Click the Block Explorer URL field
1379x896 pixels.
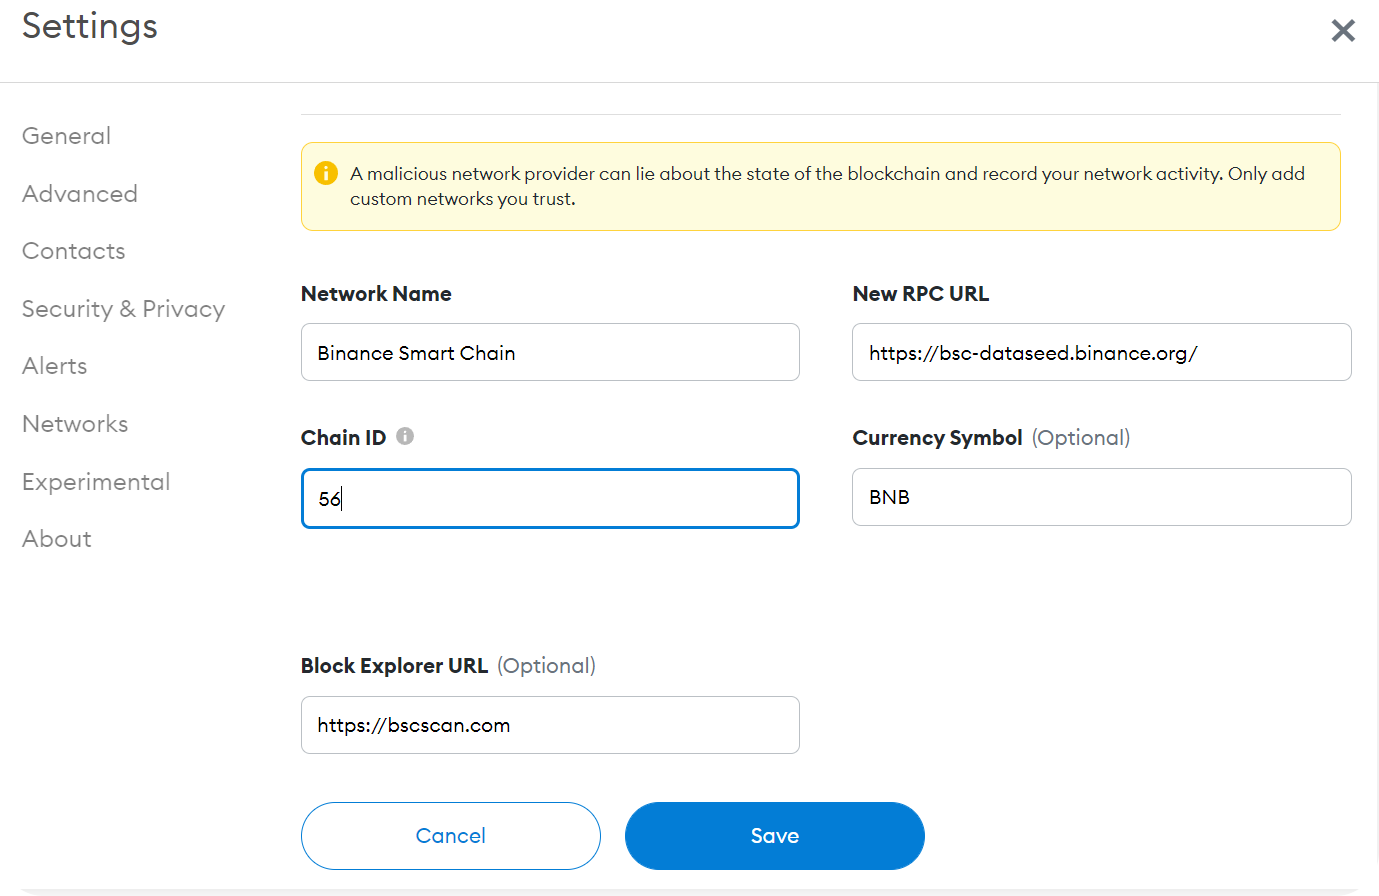click(x=550, y=725)
